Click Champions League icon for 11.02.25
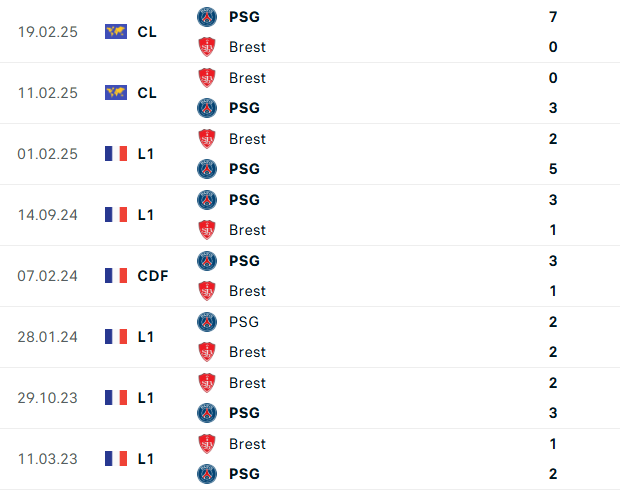The width and height of the screenshot is (620, 490). [x=116, y=92]
